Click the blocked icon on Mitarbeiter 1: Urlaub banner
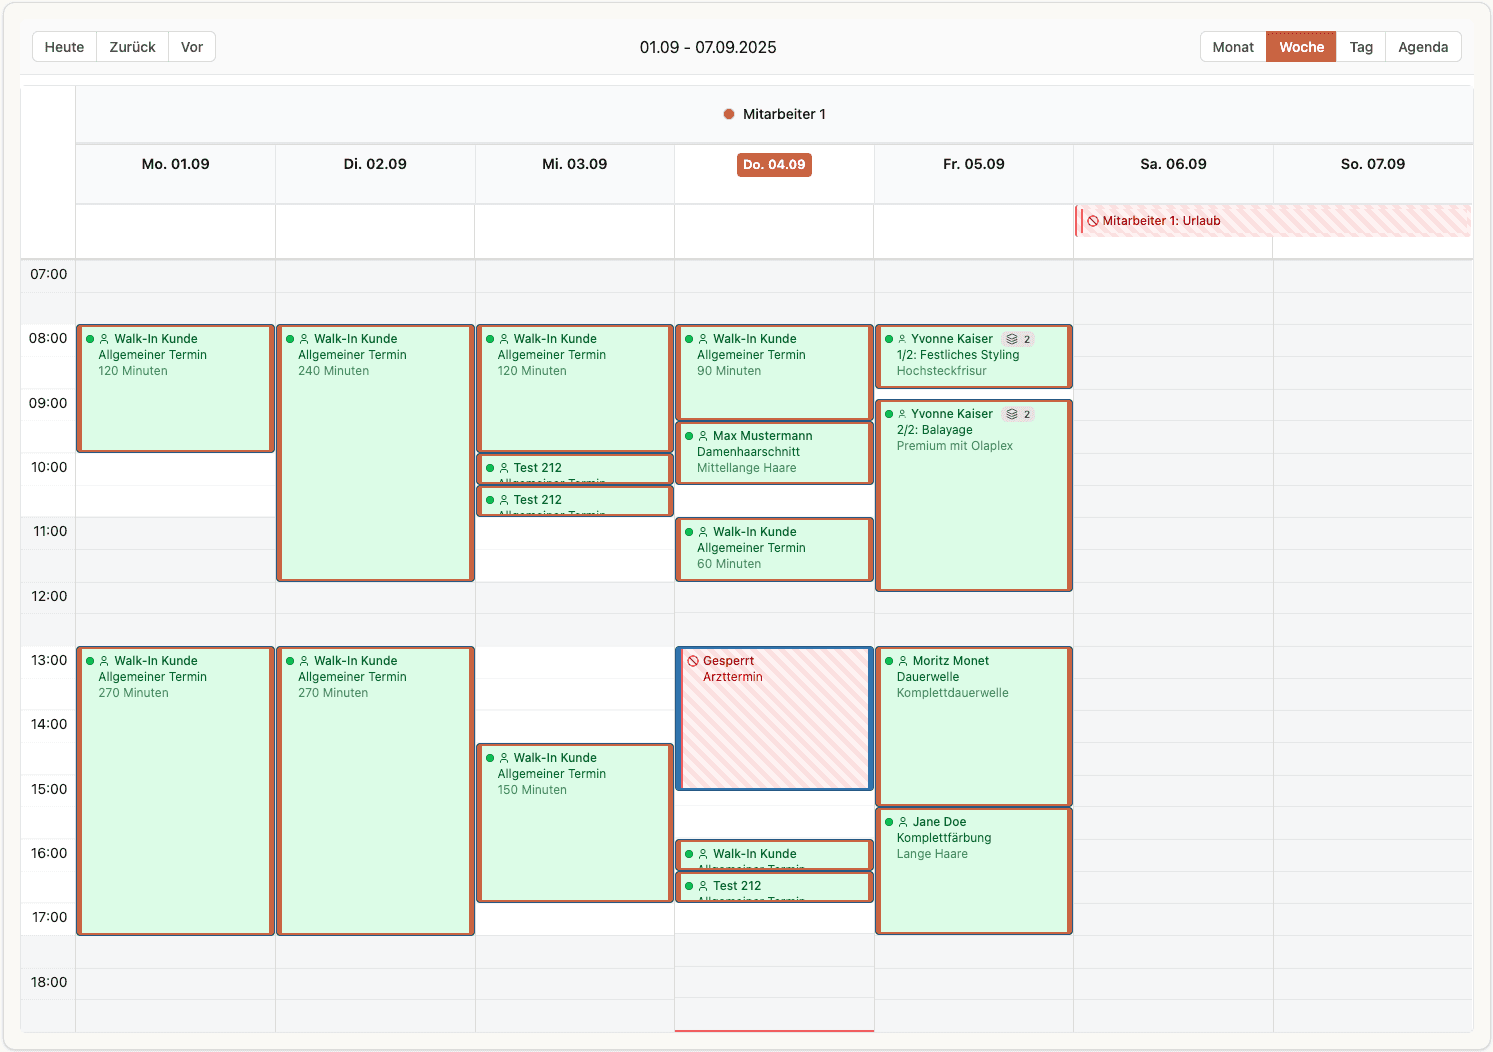This screenshot has height=1052, width=1493. coord(1092,220)
